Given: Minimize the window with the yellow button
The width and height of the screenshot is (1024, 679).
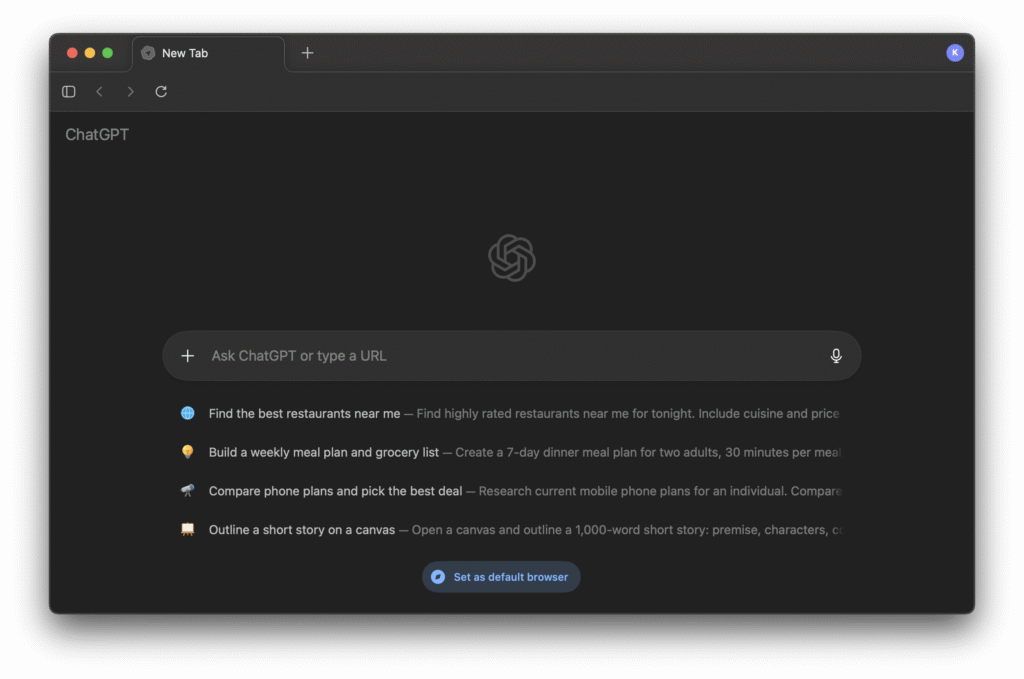Looking at the screenshot, I should [90, 53].
